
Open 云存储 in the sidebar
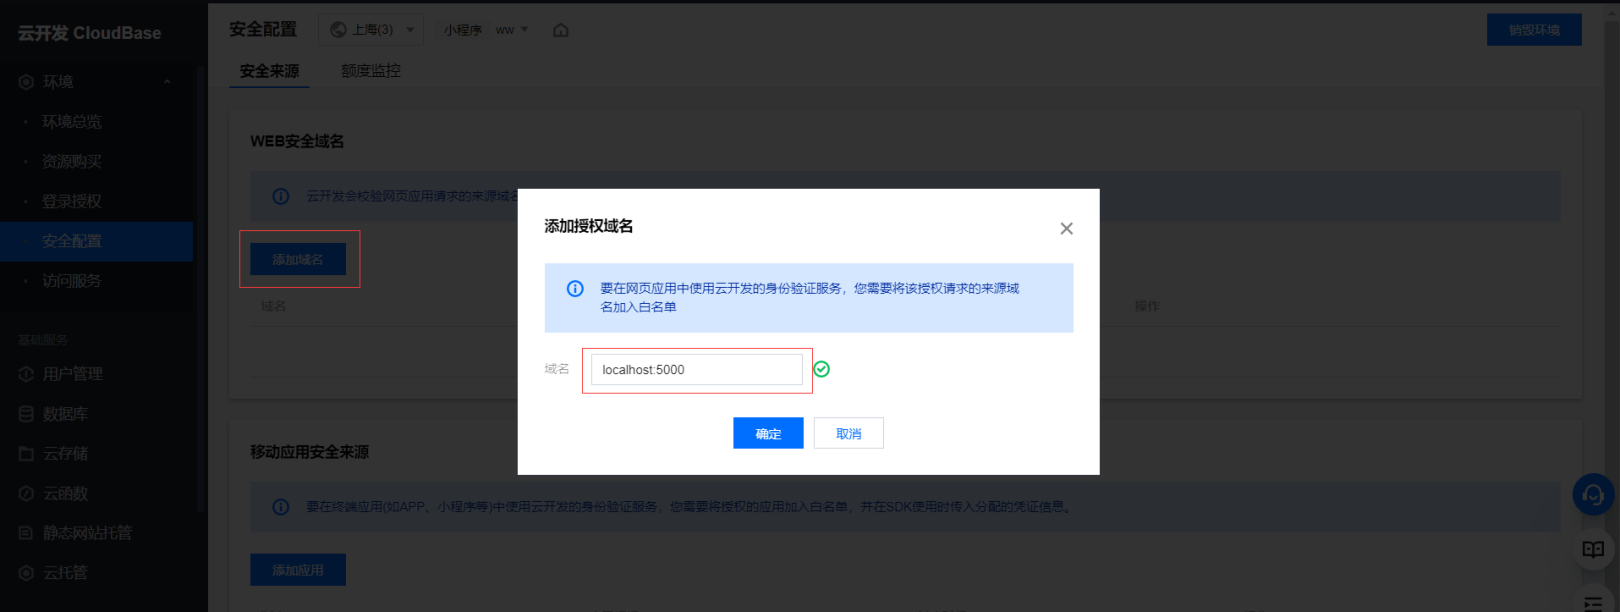click(x=65, y=454)
